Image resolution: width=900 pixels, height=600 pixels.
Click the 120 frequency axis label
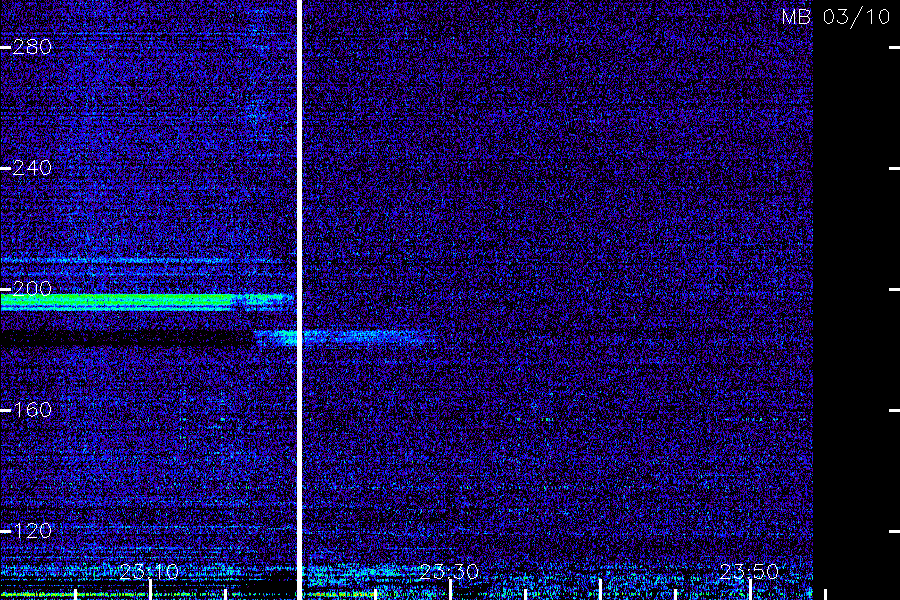[x=32, y=530]
